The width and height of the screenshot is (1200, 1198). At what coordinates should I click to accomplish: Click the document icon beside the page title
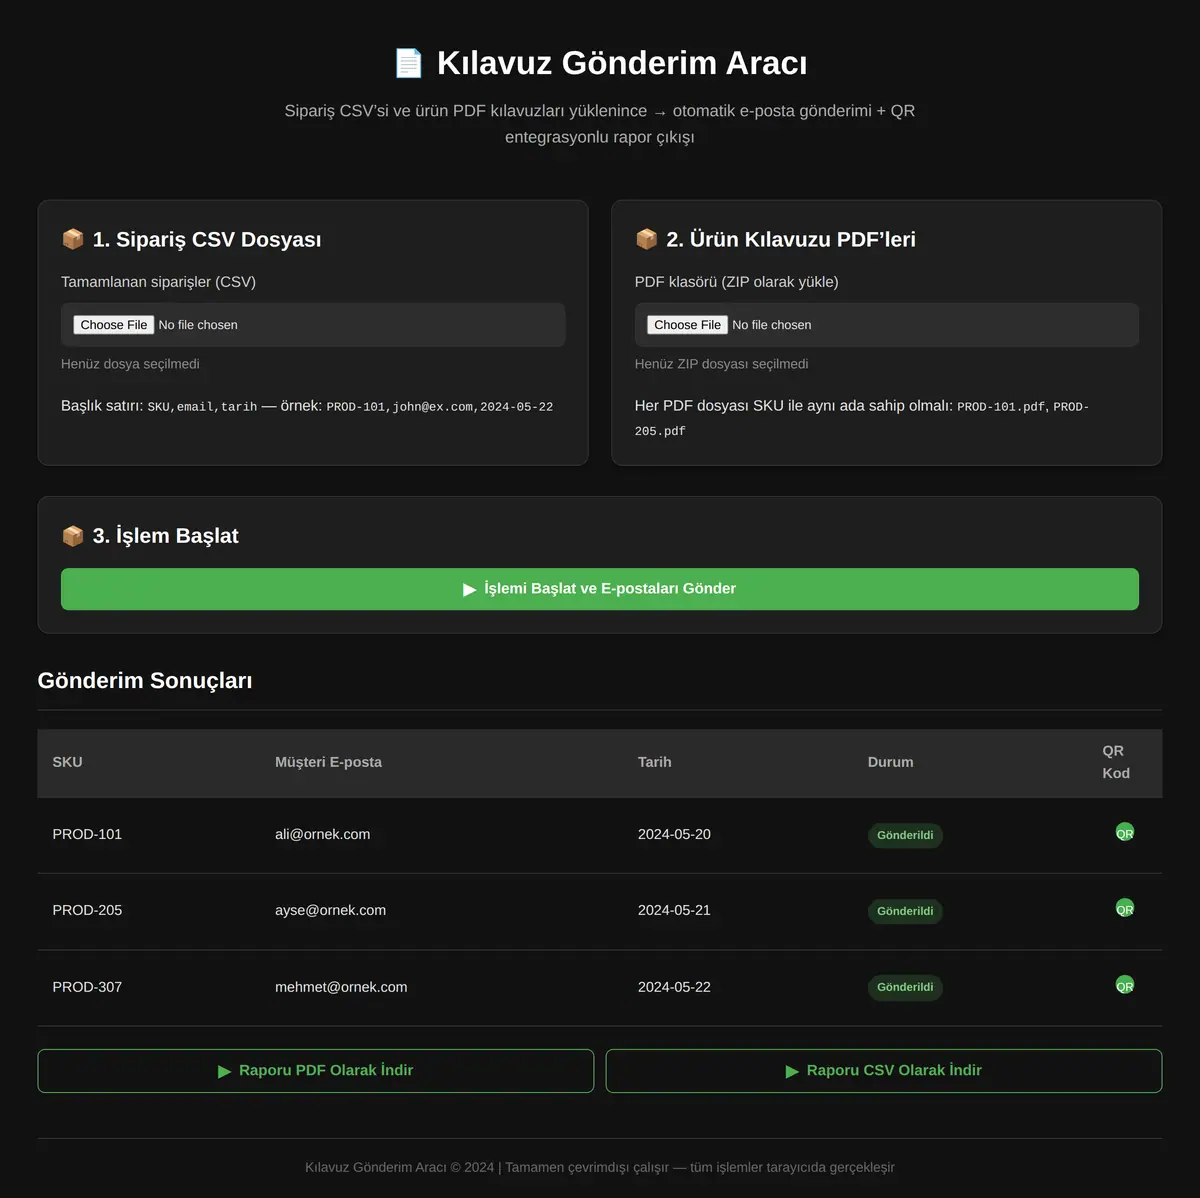click(409, 63)
